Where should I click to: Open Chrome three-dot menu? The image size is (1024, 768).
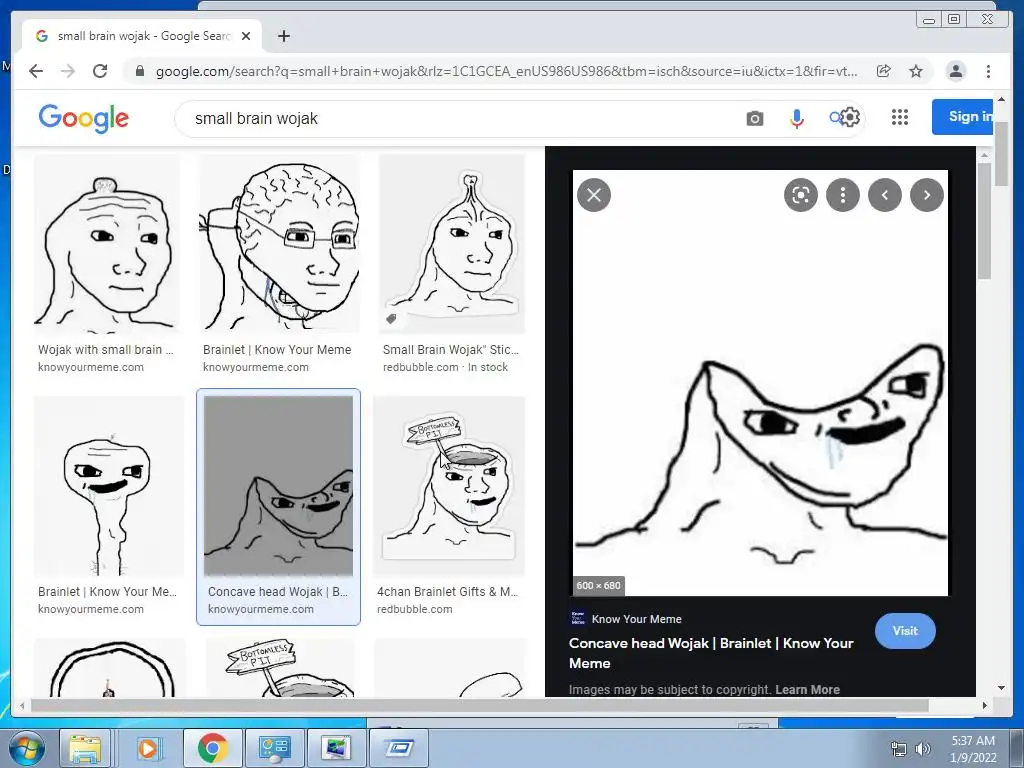(988, 71)
